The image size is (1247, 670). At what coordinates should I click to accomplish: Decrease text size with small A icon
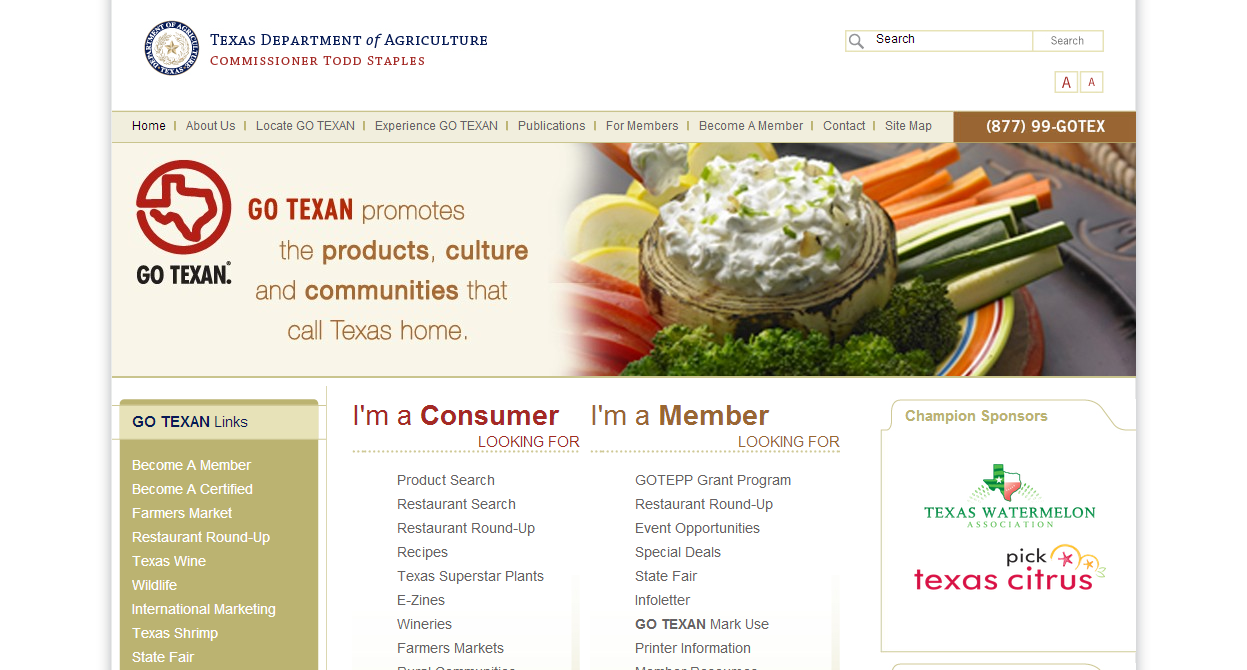(1091, 82)
